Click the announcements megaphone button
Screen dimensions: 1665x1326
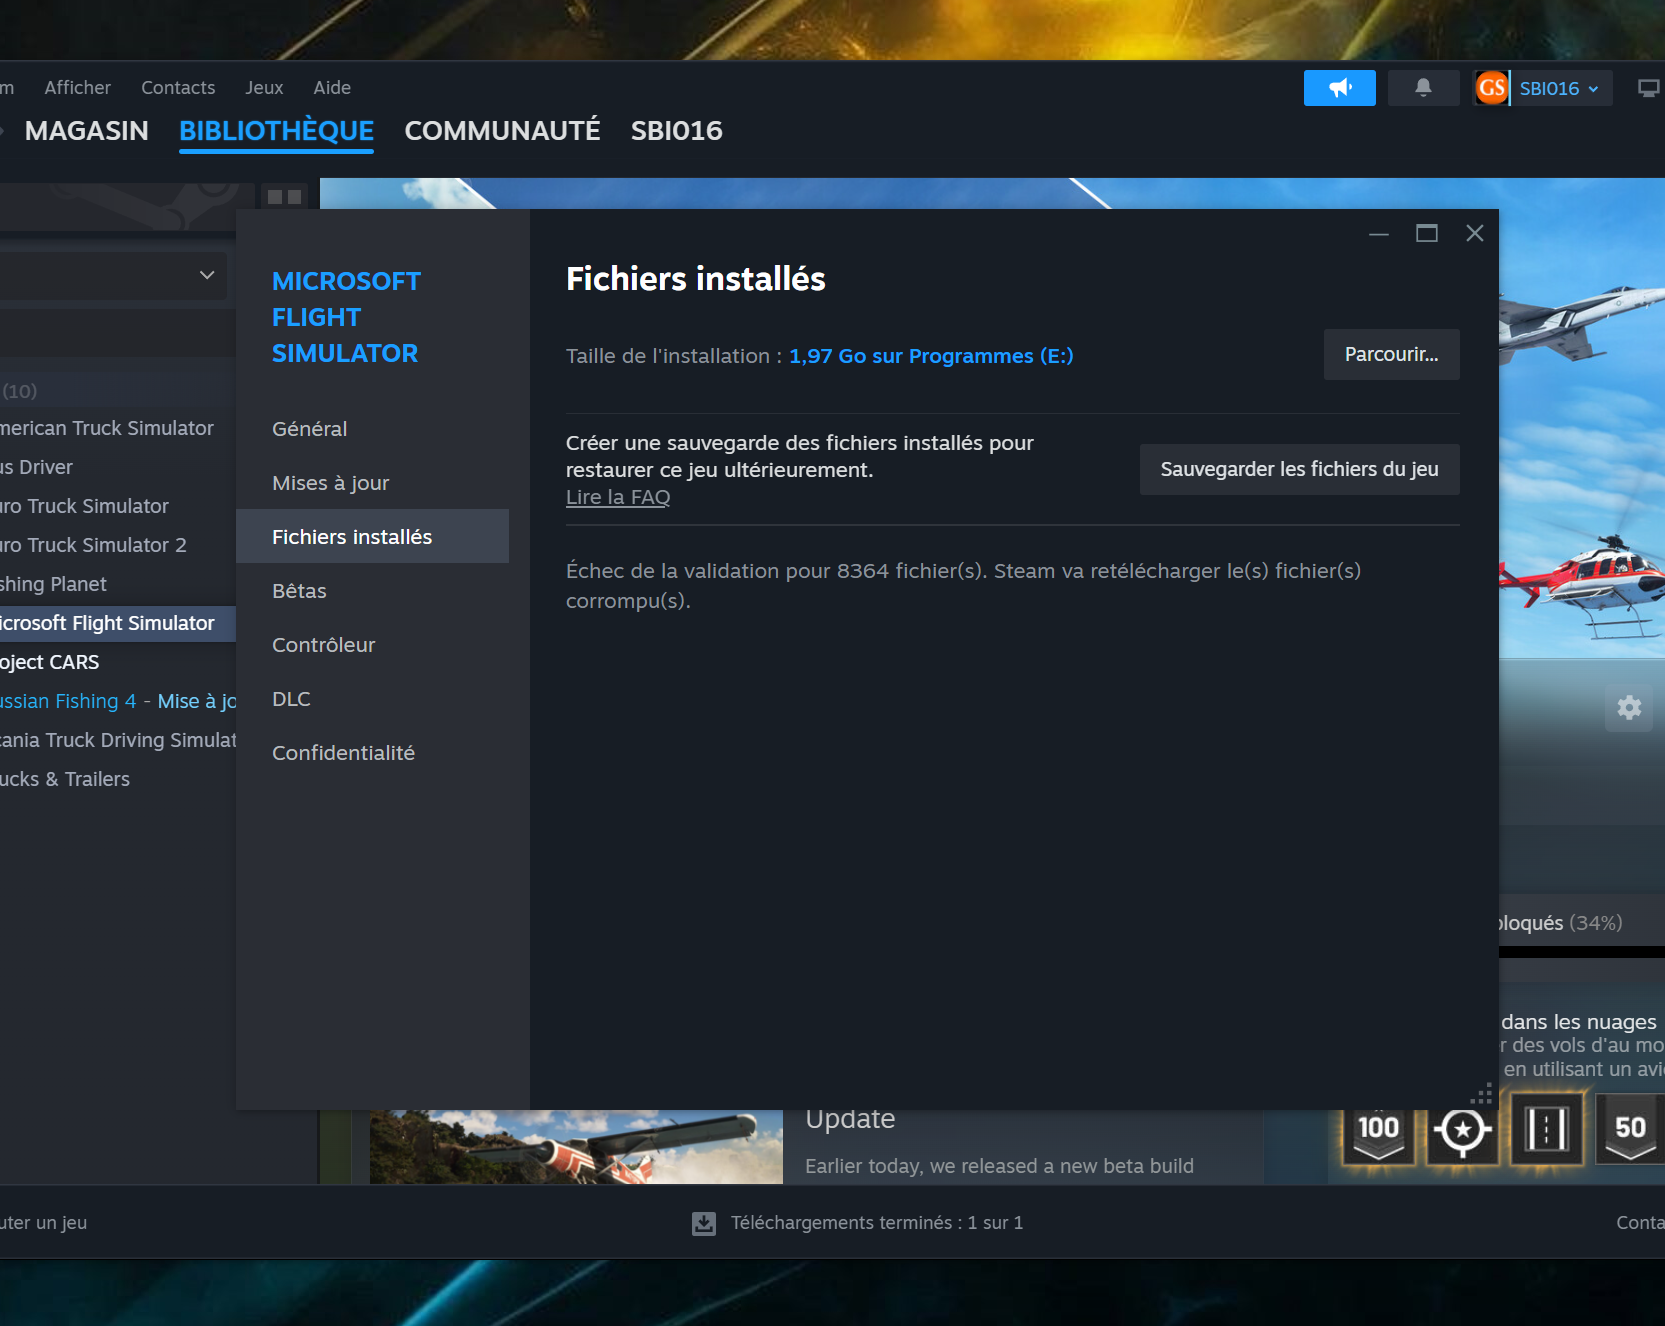coord(1339,88)
